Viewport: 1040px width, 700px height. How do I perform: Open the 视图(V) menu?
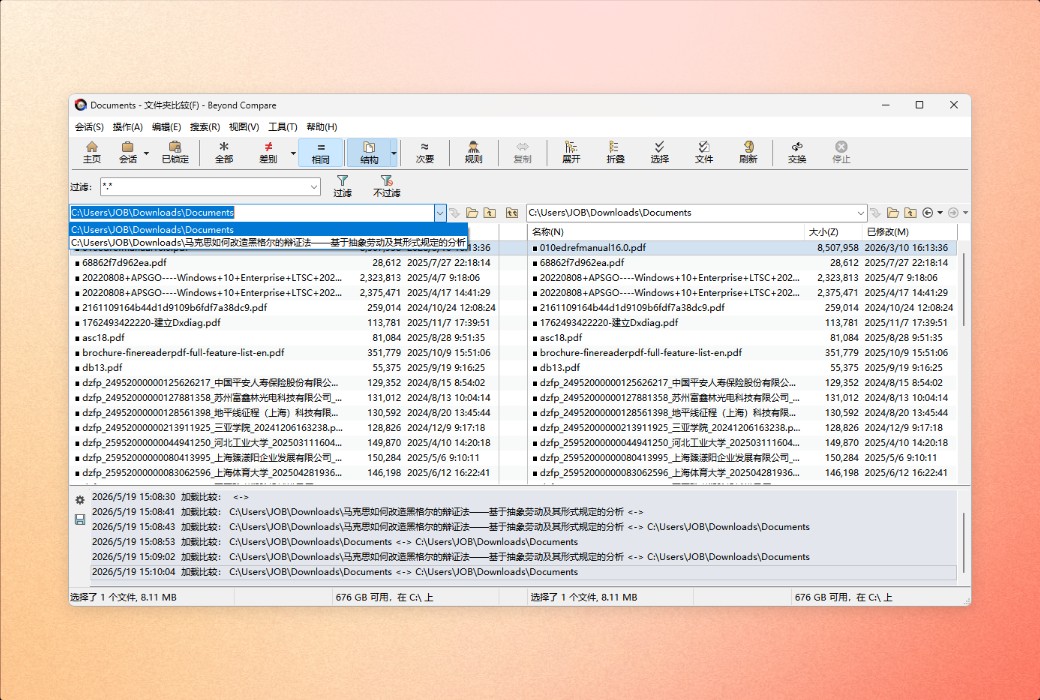(x=243, y=127)
